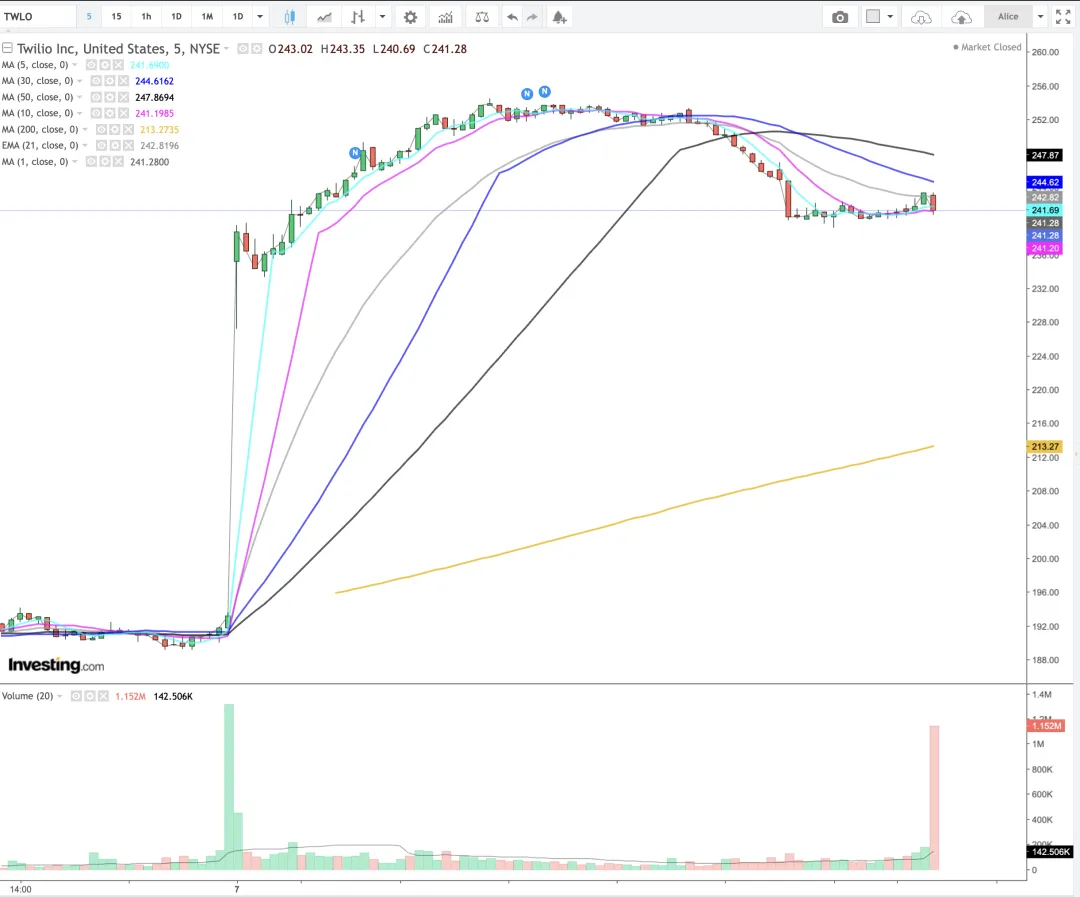Screen dimensions: 1080x897
Task: Select 5 minute interval
Action: pyautogui.click(x=89, y=17)
